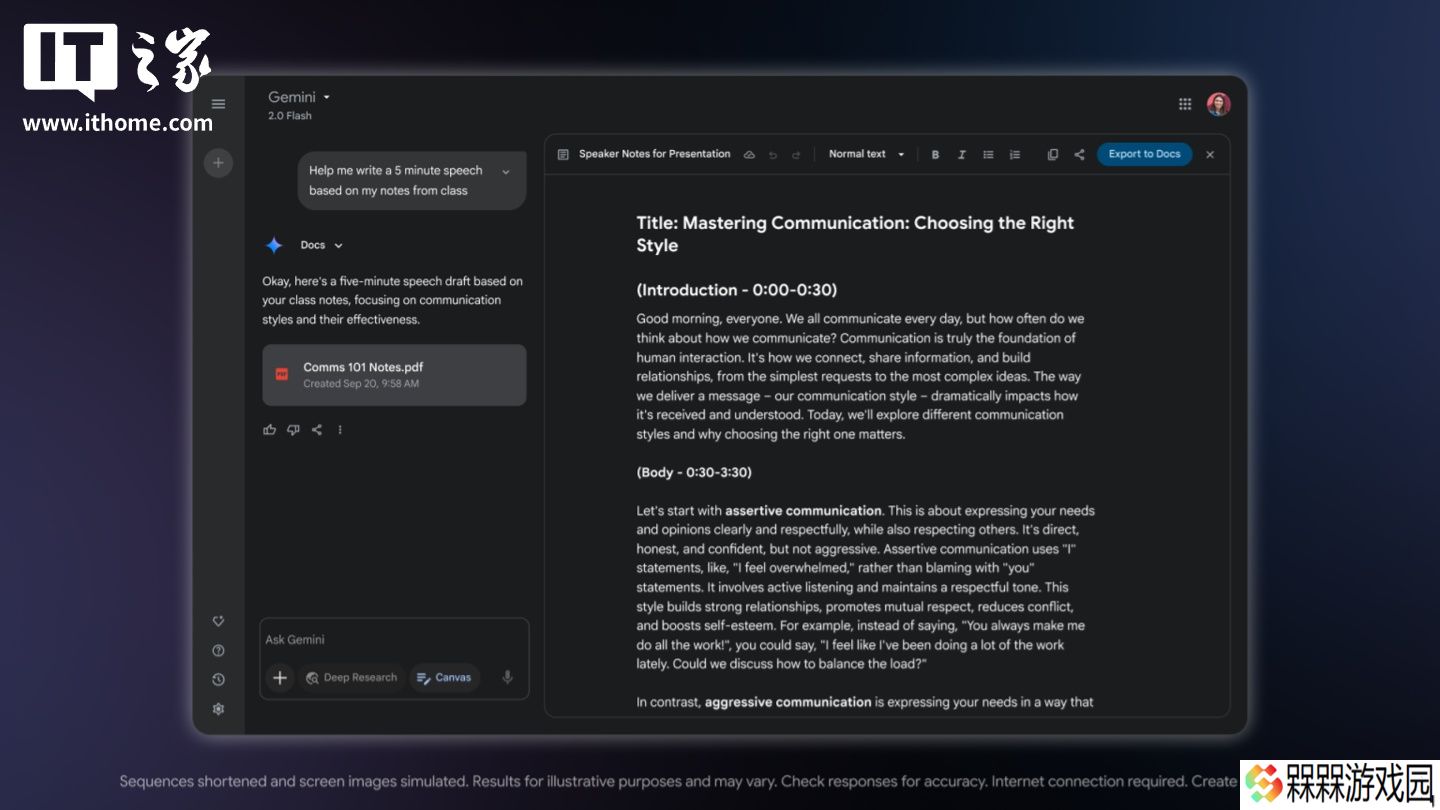This screenshot has width=1440, height=810.
Task: Undo the last edit in canvas
Action: pos(773,155)
